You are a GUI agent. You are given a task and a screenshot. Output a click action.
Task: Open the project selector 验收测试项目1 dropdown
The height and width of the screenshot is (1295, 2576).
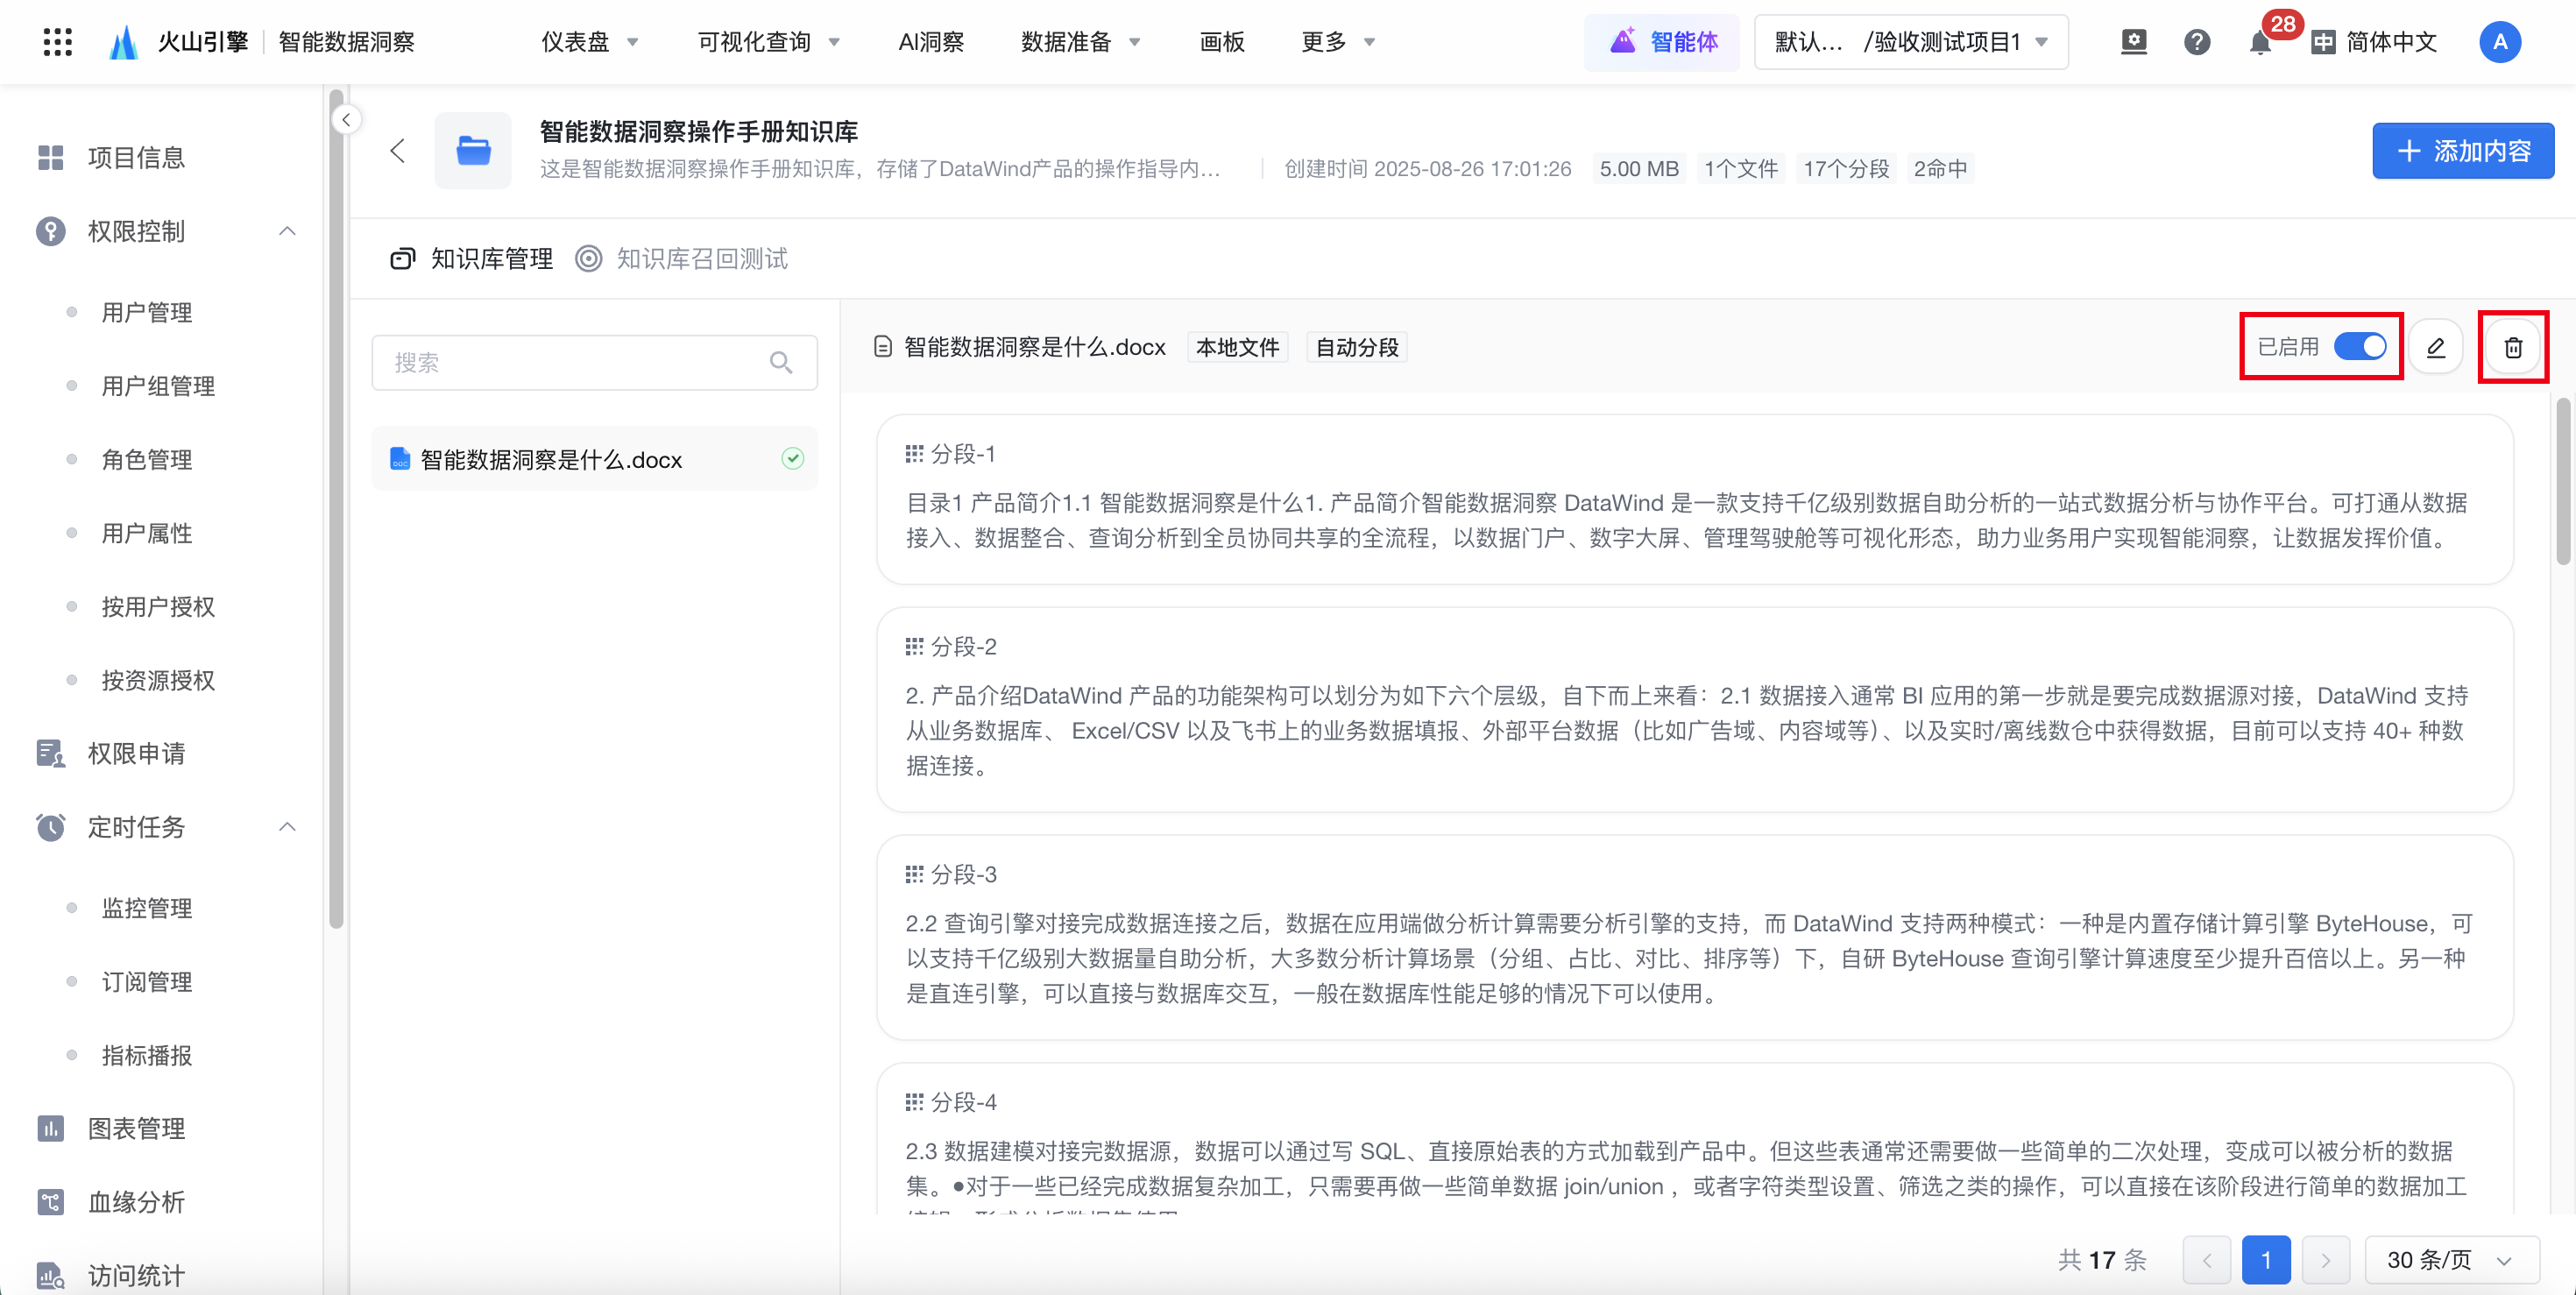tap(1910, 42)
